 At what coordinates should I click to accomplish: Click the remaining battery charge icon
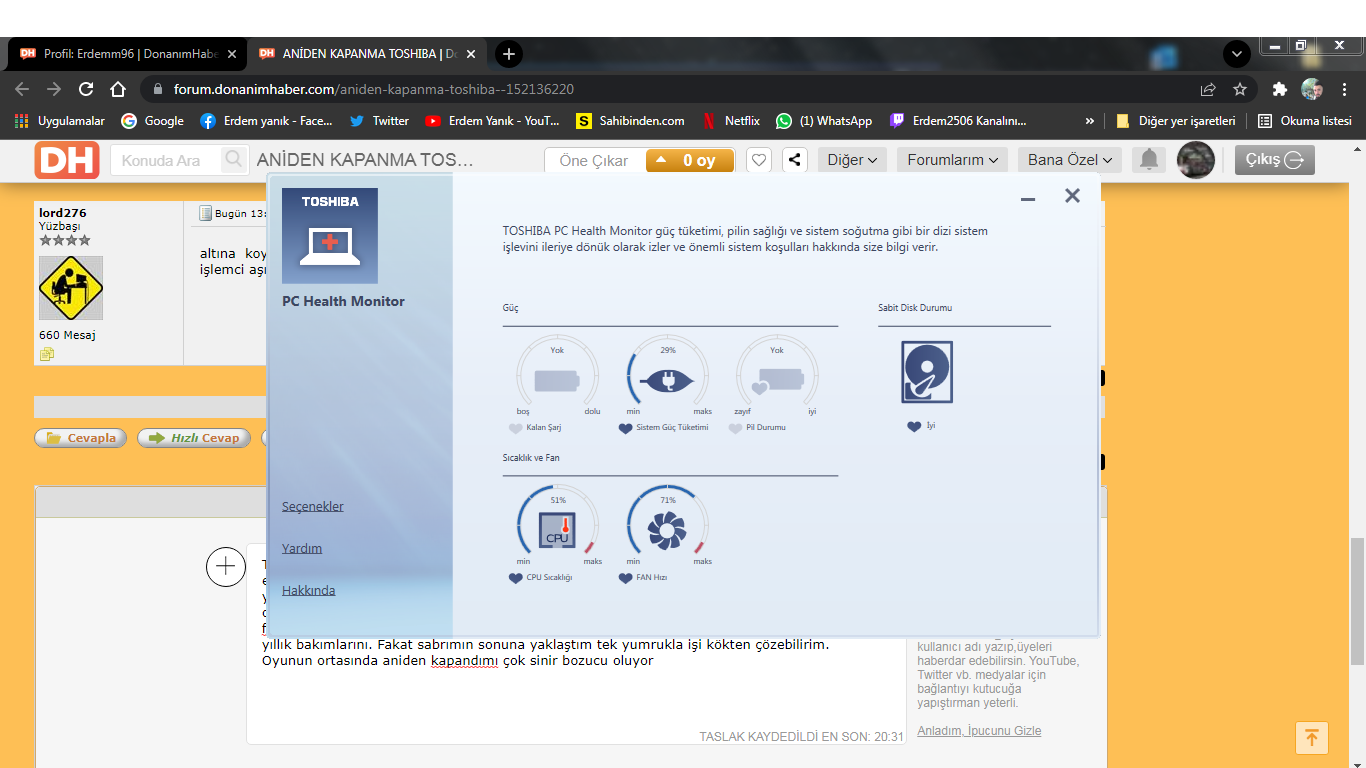[x=557, y=380]
